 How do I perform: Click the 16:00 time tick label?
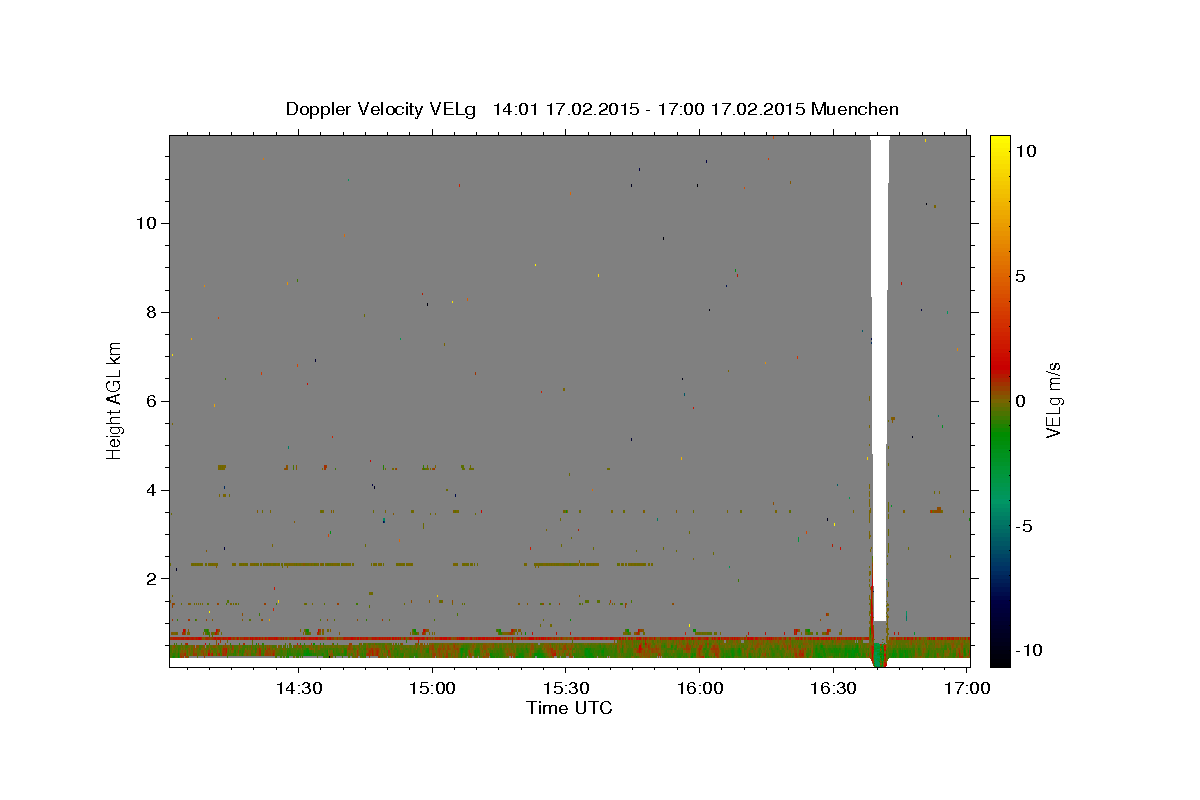click(699, 688)
